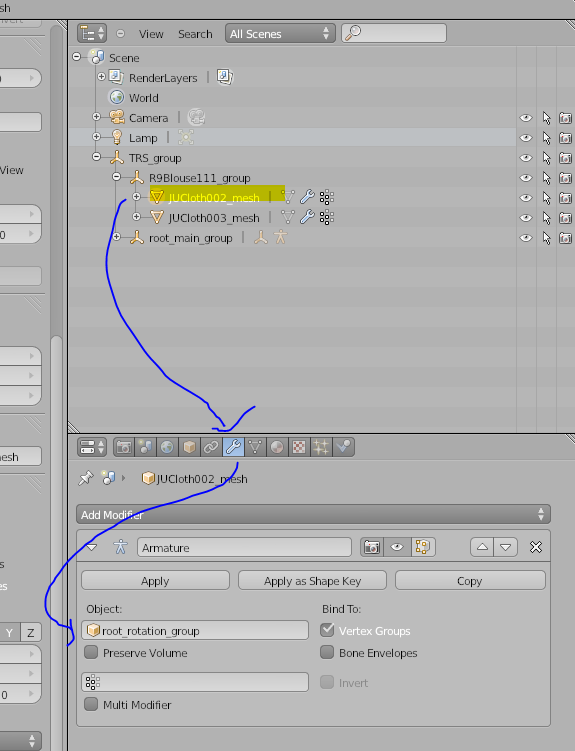Open the Render properties tab
575x751 pixels.
click(124, 447)
